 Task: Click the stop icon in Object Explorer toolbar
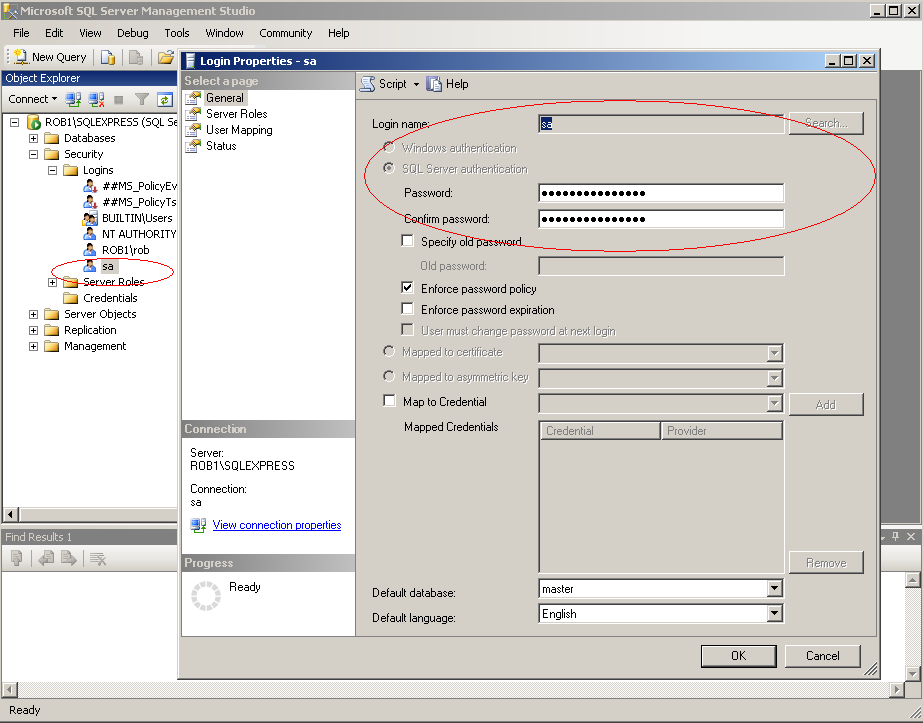(x=118, y=100)
